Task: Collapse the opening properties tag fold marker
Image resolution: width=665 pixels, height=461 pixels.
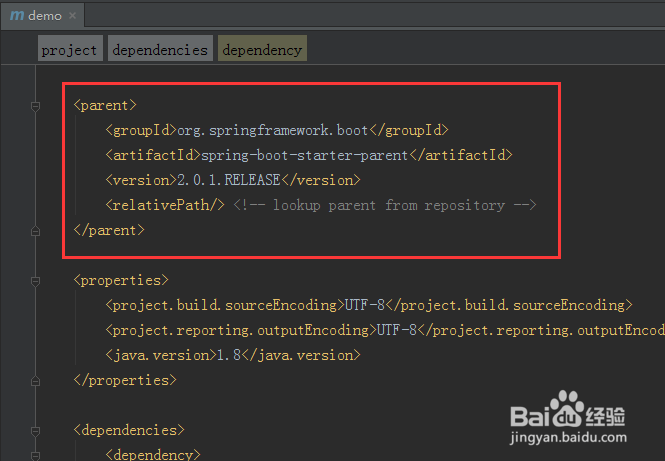Action: (x=36, y=281)
